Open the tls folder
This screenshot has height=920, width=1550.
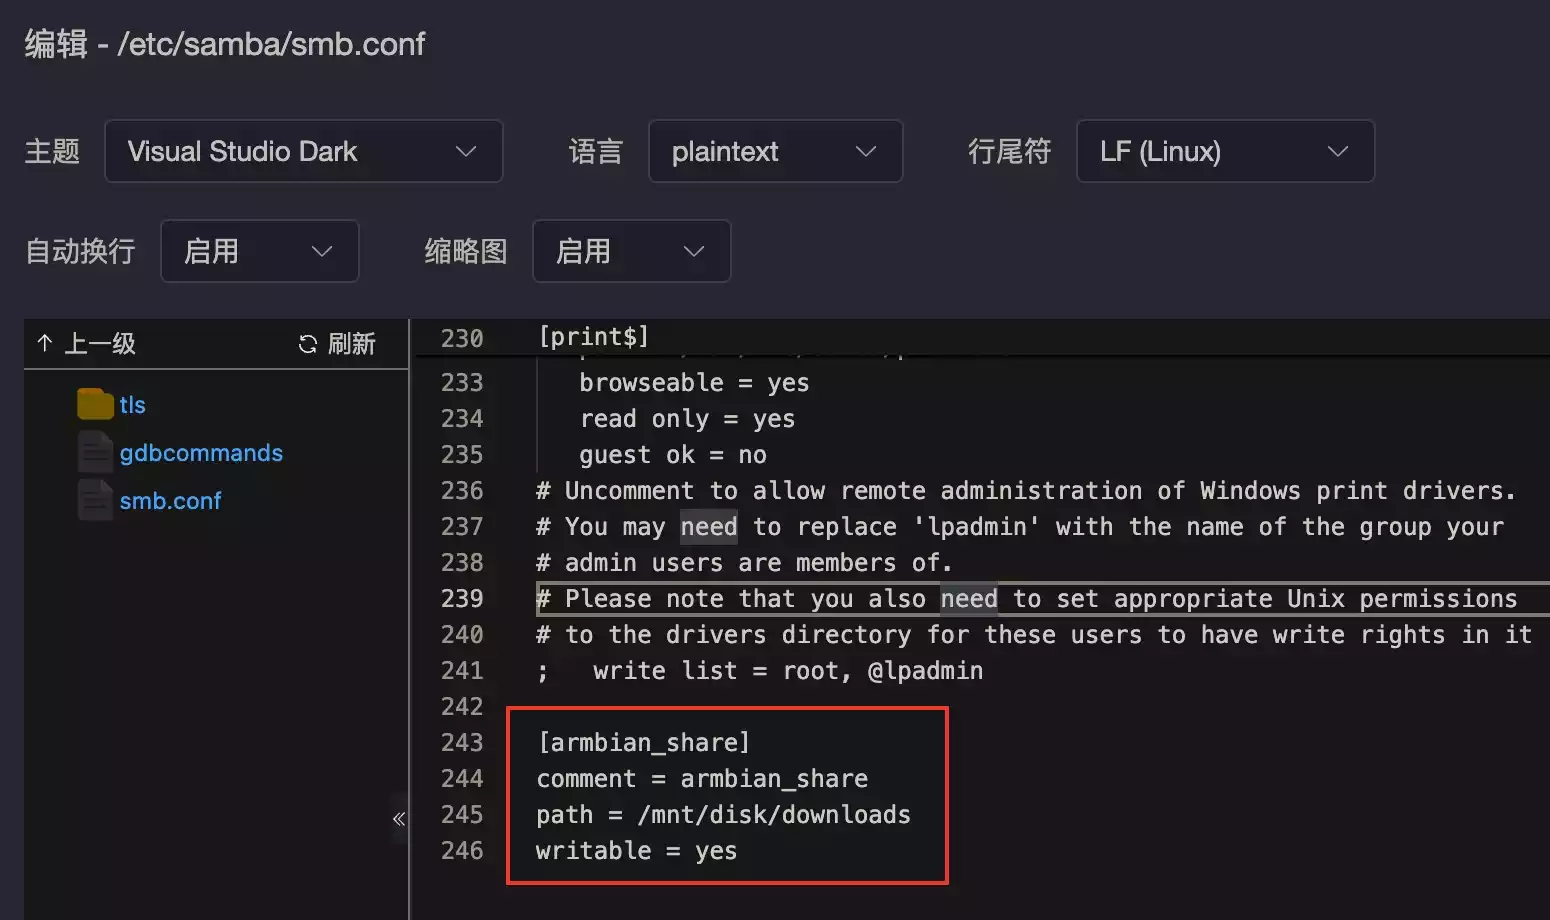[132, 405]
